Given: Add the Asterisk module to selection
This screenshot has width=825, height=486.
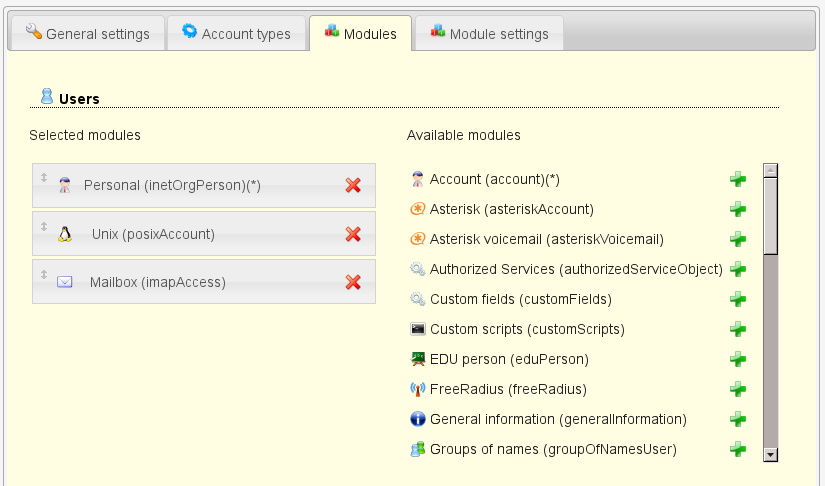Looking at the screenshot, I should point(738,209).
